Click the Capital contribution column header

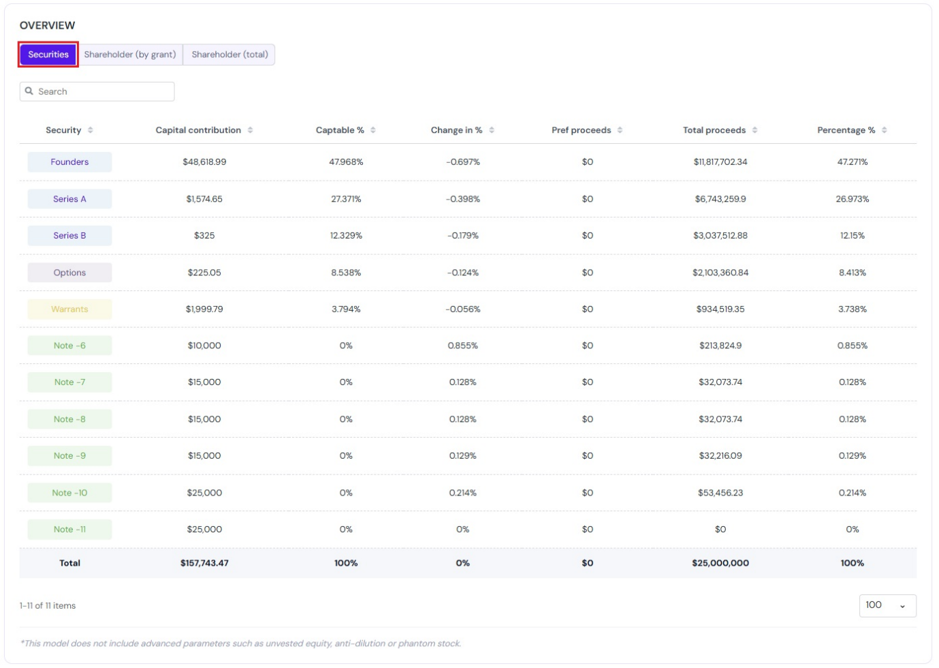pos(198,130)
